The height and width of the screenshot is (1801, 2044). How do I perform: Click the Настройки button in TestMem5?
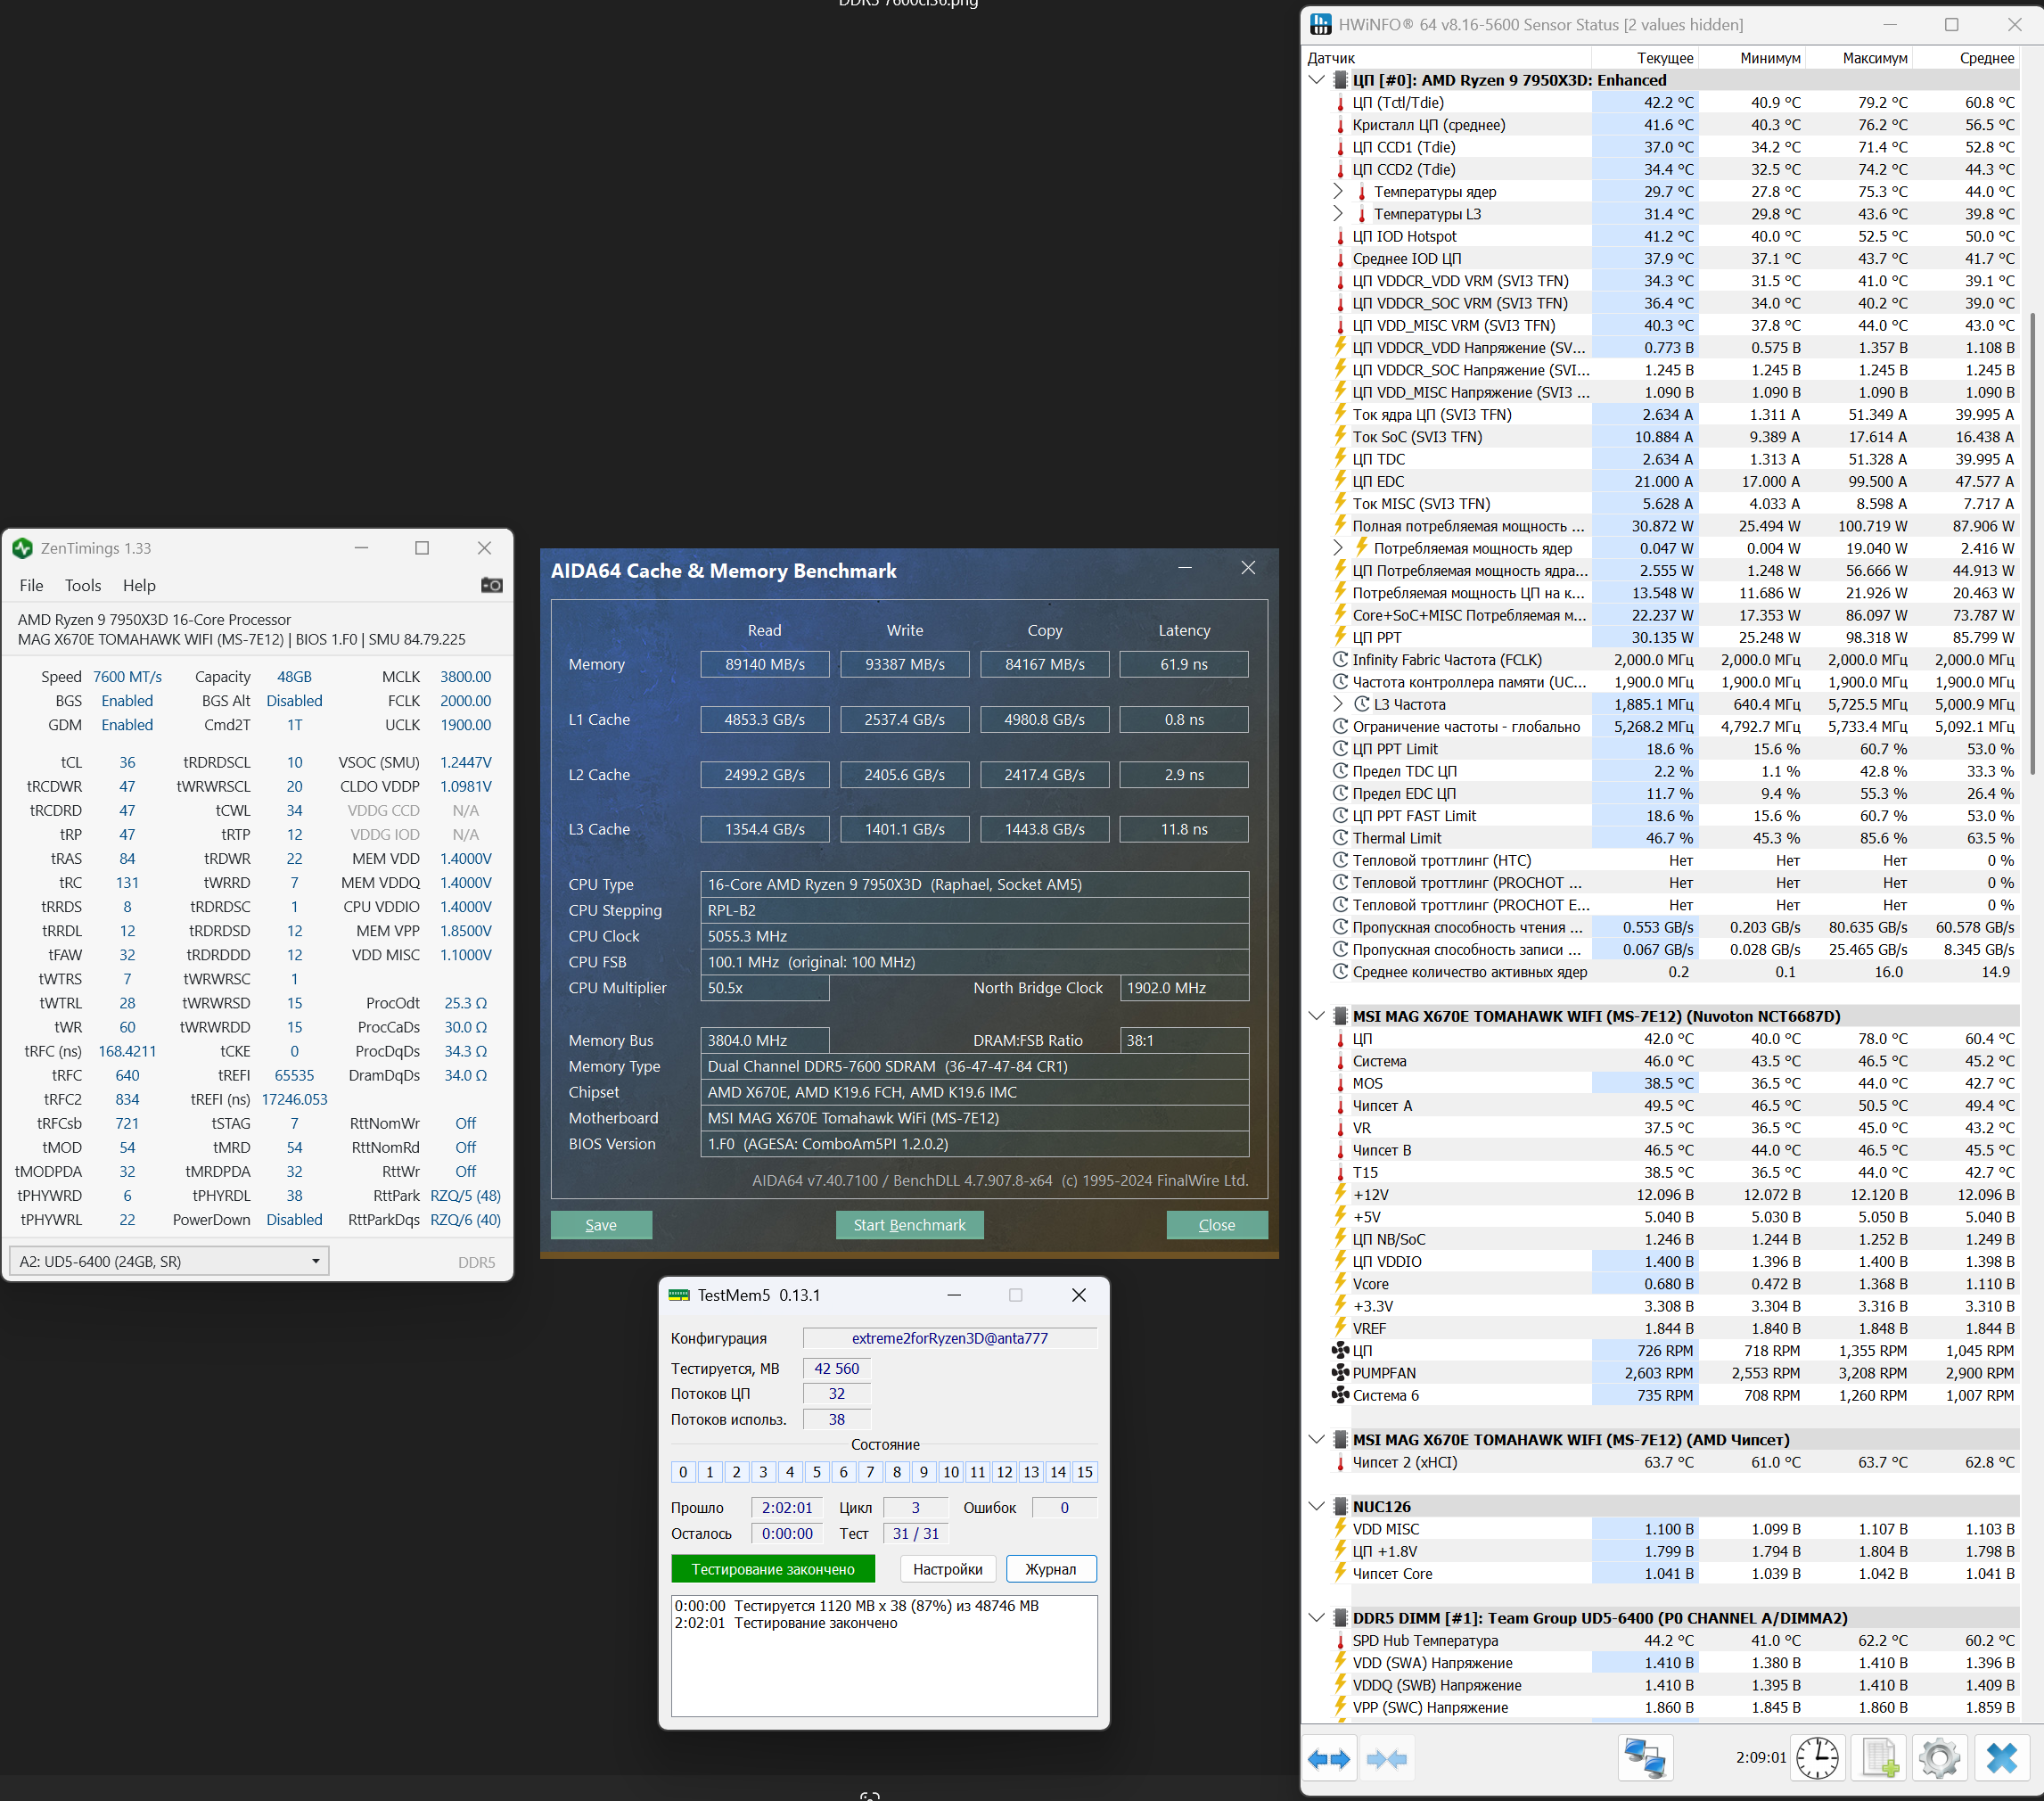pyautogui.click(x=946, y=1569)
